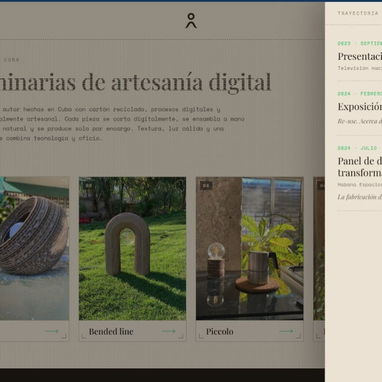Image resolution: width=382 pixels, height=382 pixels.
Task: Click the 2024 Julio date label
Action: click(357, 148)
